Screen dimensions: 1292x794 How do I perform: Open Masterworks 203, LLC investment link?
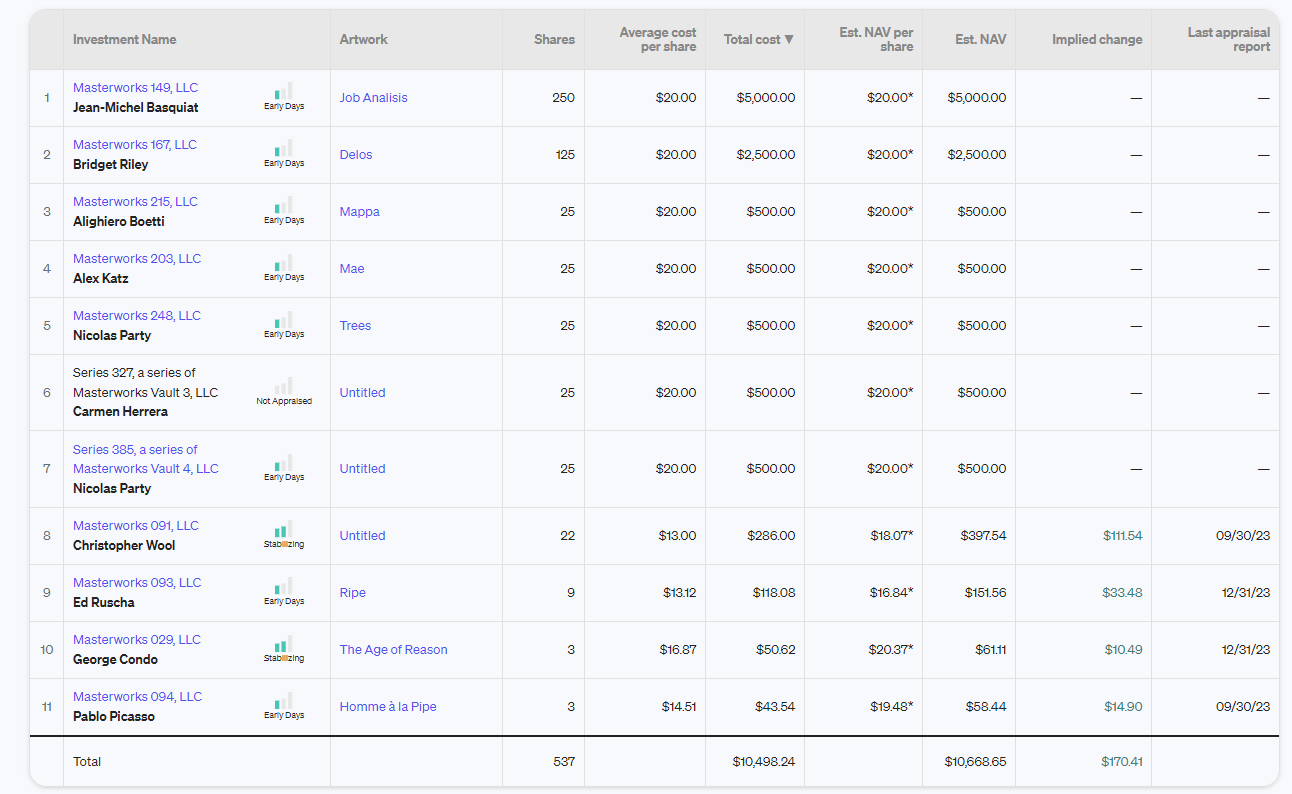137,258
